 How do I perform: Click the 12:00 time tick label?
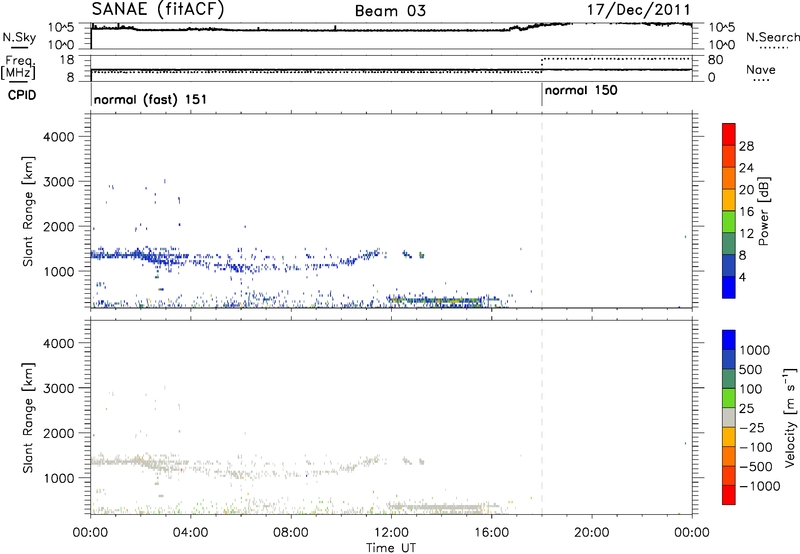click(x=391, y=533)
